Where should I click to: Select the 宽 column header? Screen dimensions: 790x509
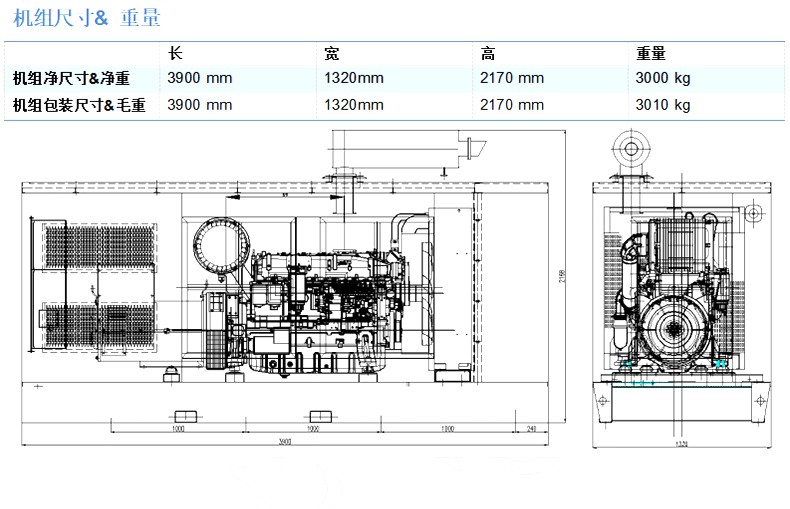click(332, 54)
